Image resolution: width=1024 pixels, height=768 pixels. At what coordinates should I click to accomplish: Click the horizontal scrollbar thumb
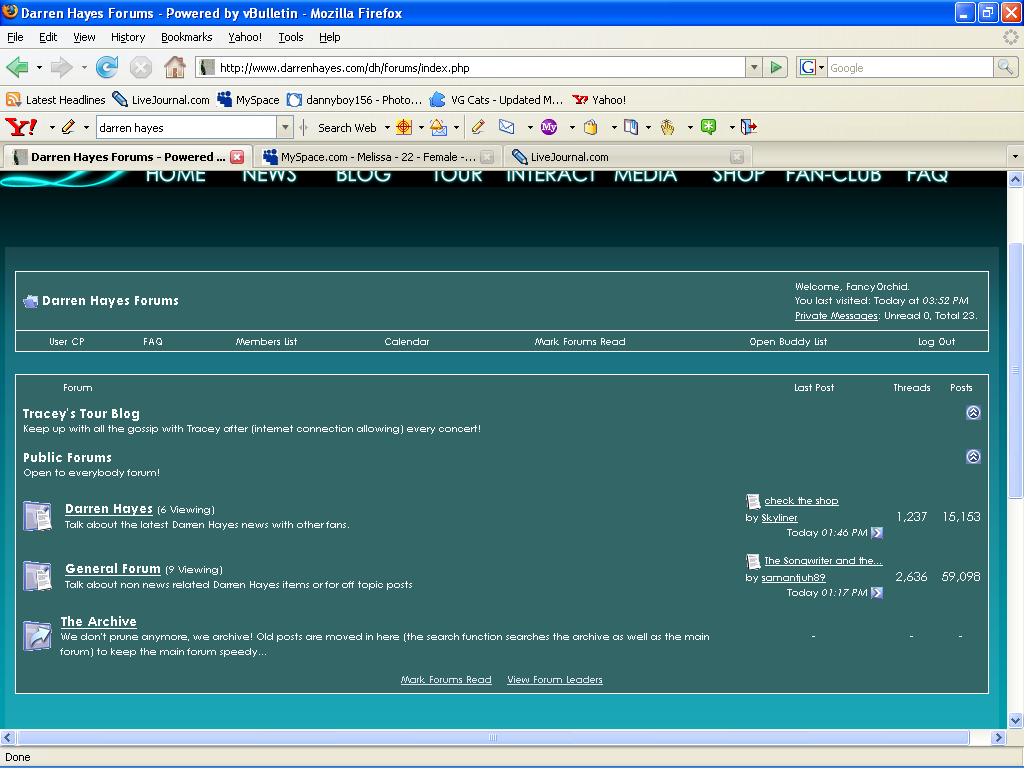(490, 737)
